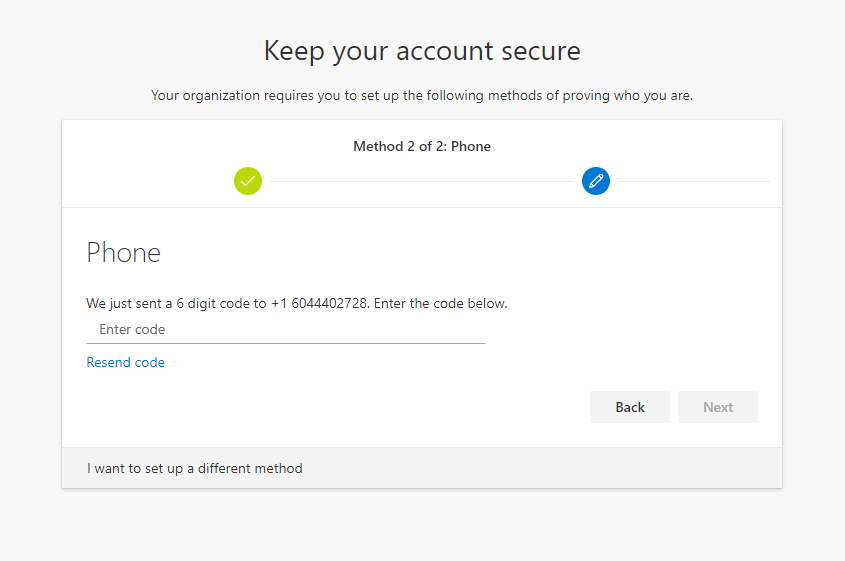
Task: Click the word 'Phone' in the method header
Action: point(471,147)
